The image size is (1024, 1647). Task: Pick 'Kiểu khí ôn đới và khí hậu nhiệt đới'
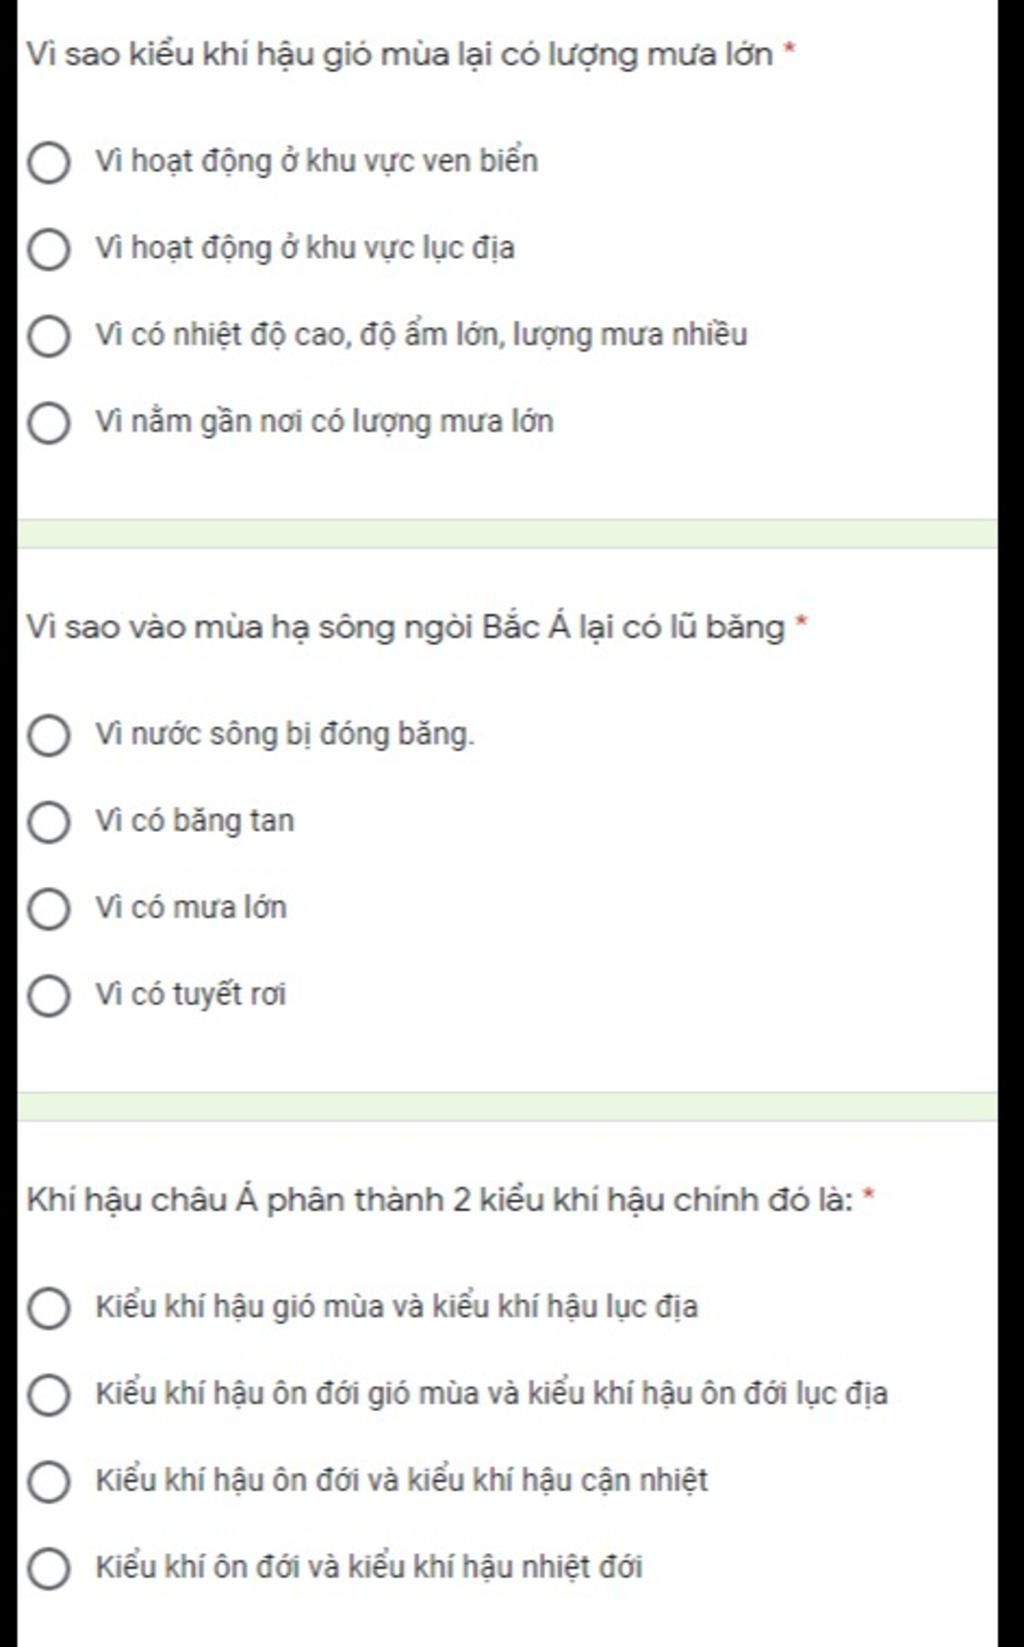48,1568
